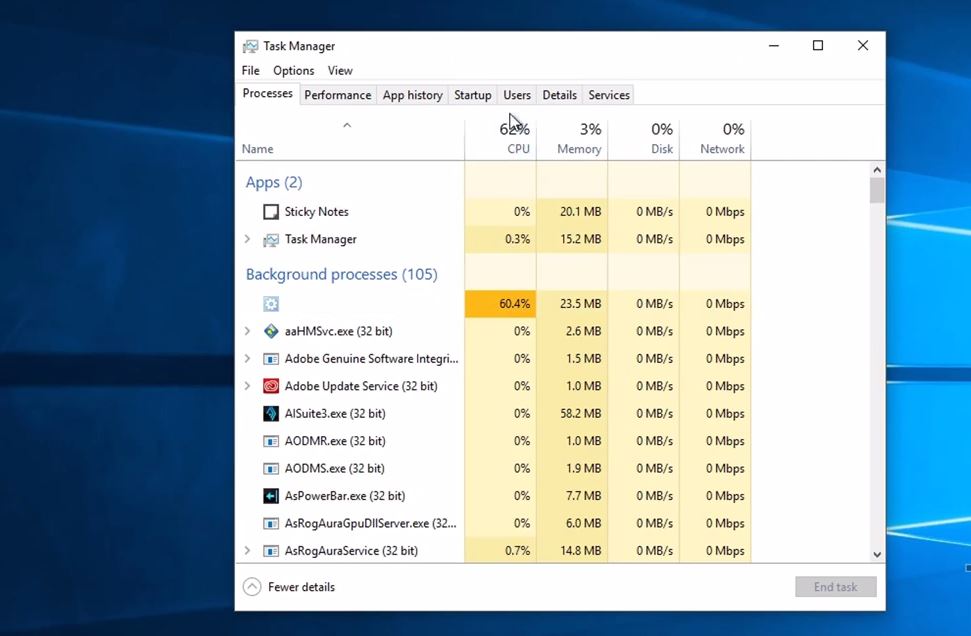Click the scrollbar down arrow
The height and width of the screenshot is (636, 971).
[x=877, y=555]
